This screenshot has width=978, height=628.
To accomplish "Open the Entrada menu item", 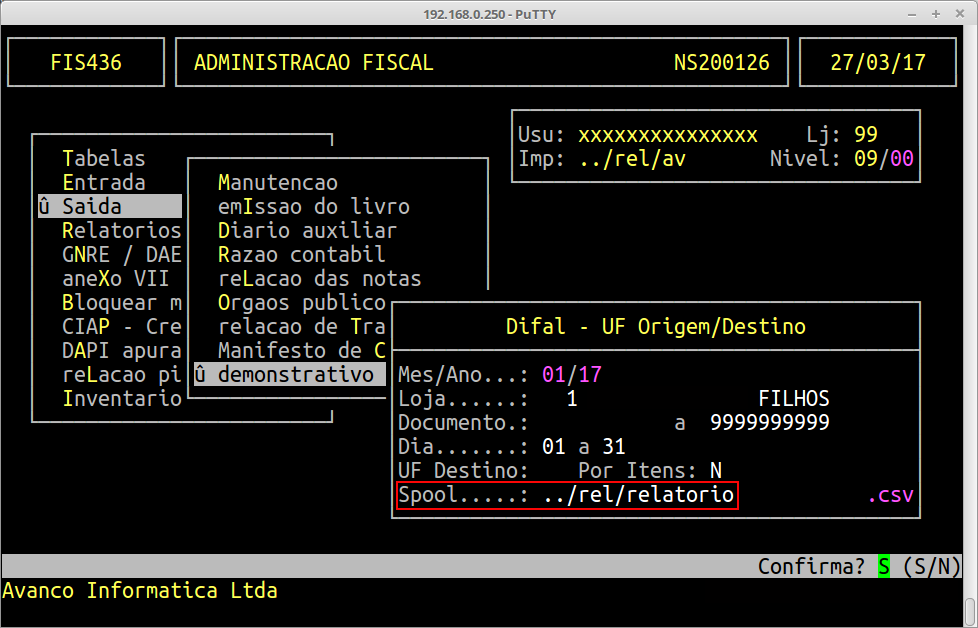I will (103, 182).
